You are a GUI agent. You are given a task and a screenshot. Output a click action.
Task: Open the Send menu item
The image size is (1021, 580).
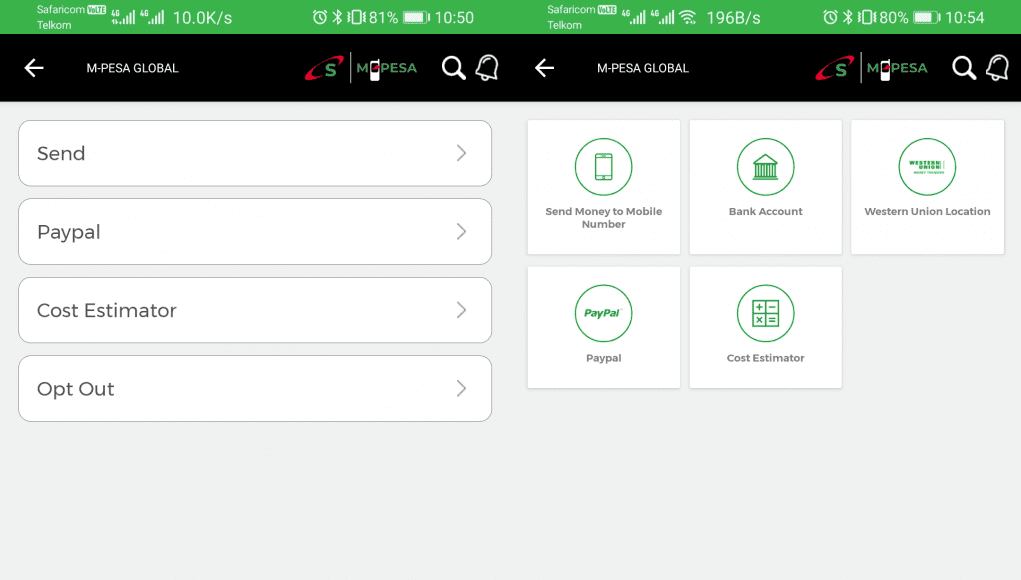[x=255, y=153]
